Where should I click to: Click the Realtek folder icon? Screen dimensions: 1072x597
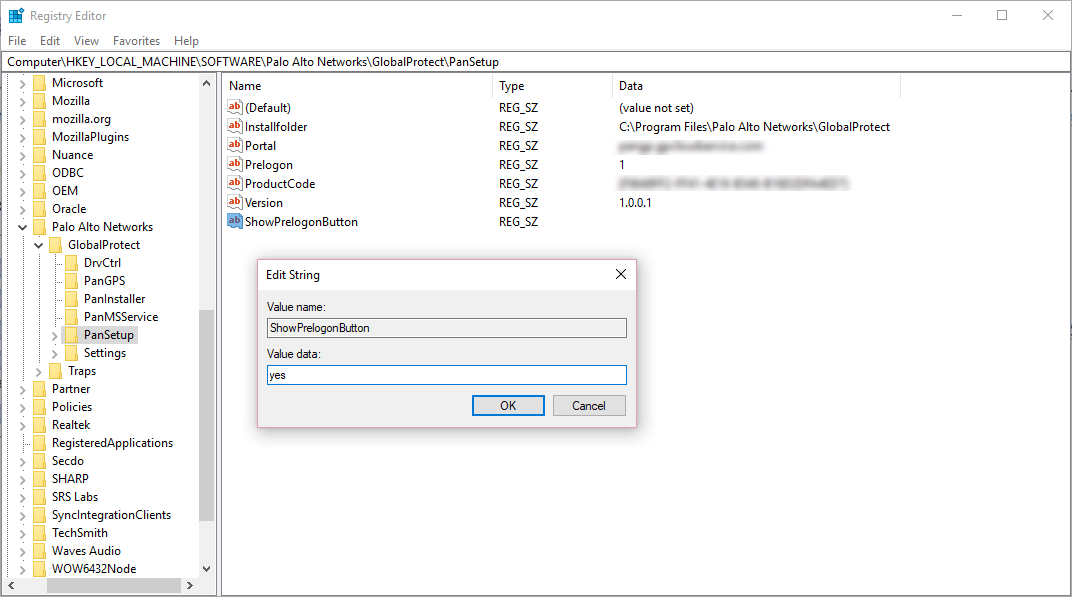tap(40, 425)
